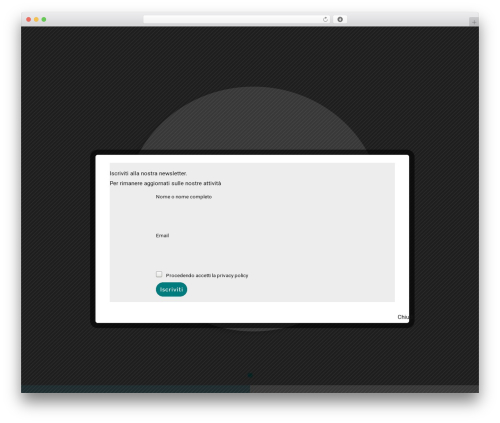Click 'Procedendo accetti la privacy policy' text
The image size is (500, 423).
click(207, 275)
